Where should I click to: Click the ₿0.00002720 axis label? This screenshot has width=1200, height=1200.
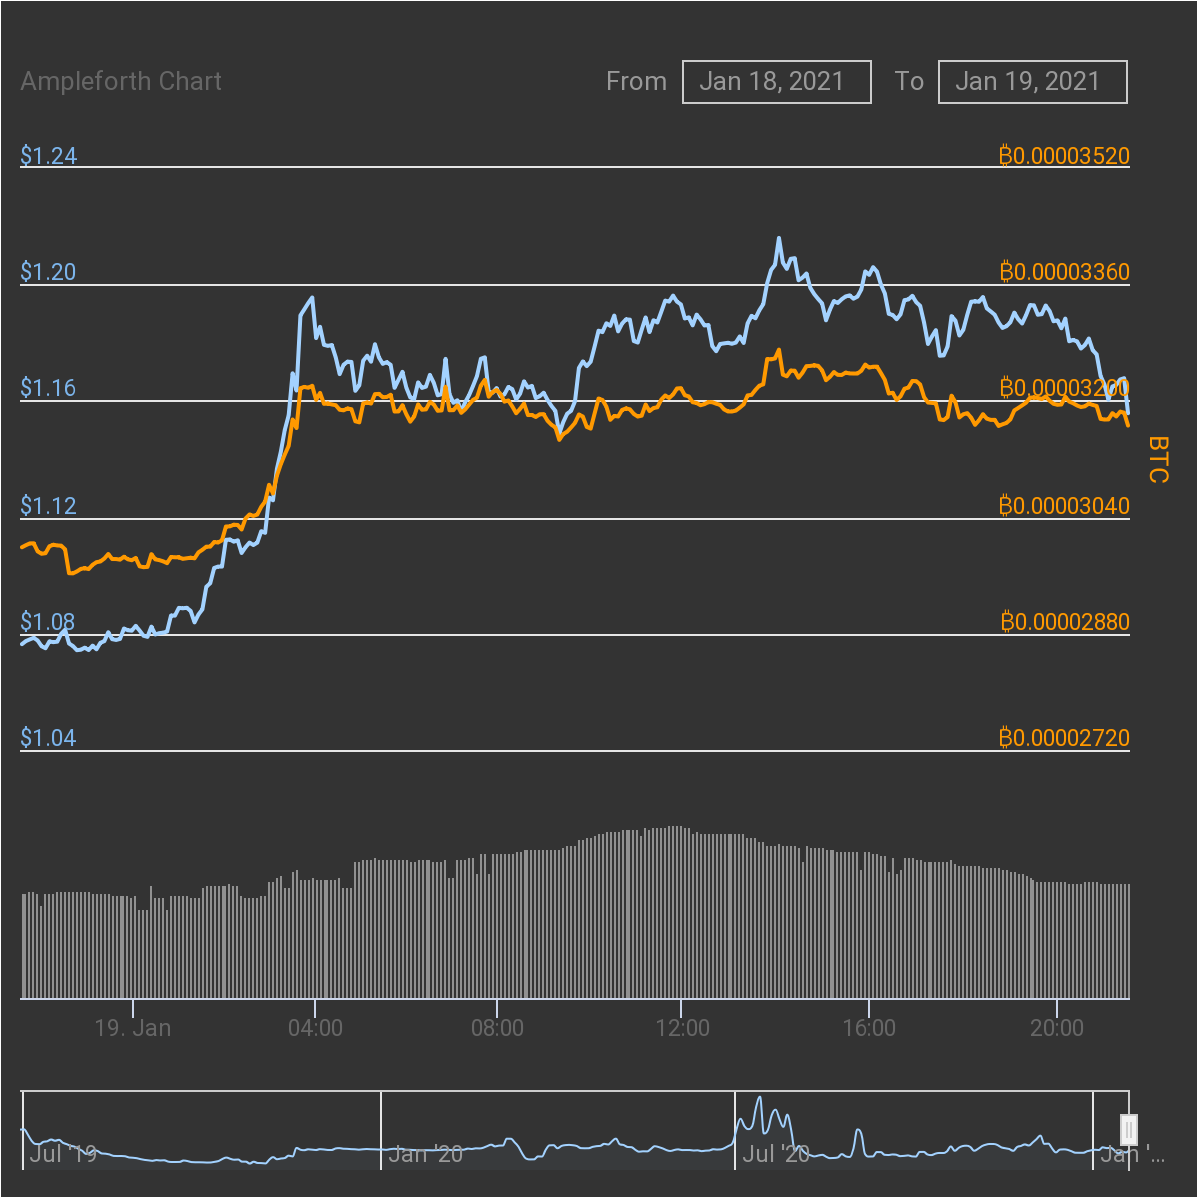(1064, 738)
